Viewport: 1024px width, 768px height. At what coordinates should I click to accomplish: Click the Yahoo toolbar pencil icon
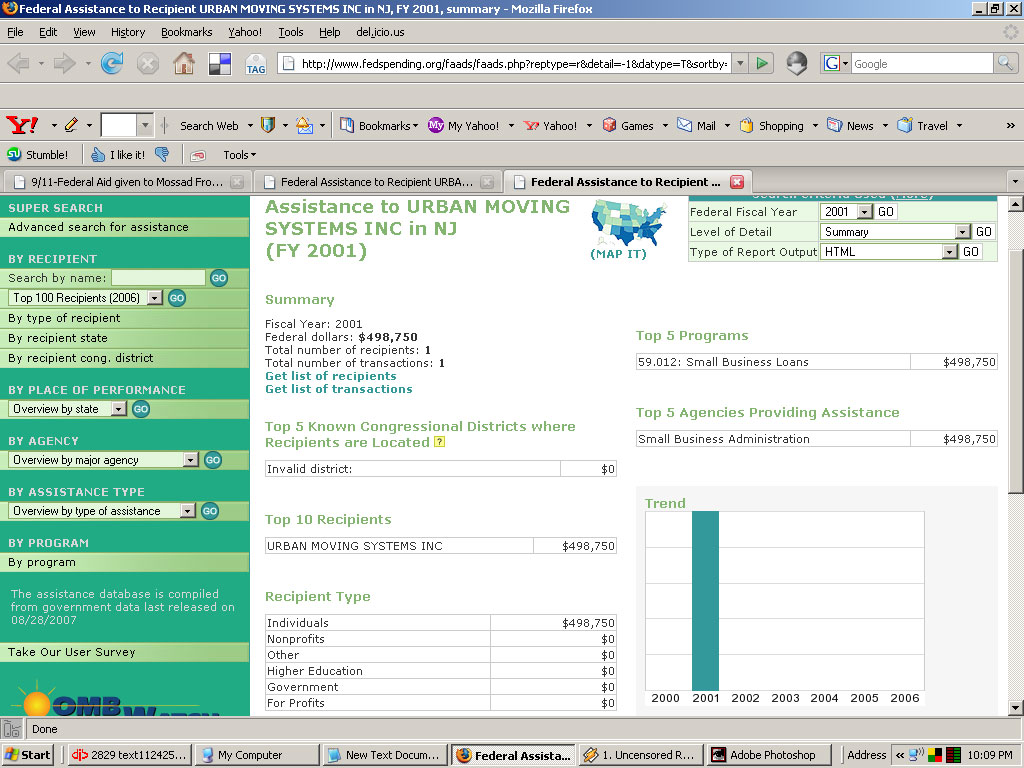[71, 125]
